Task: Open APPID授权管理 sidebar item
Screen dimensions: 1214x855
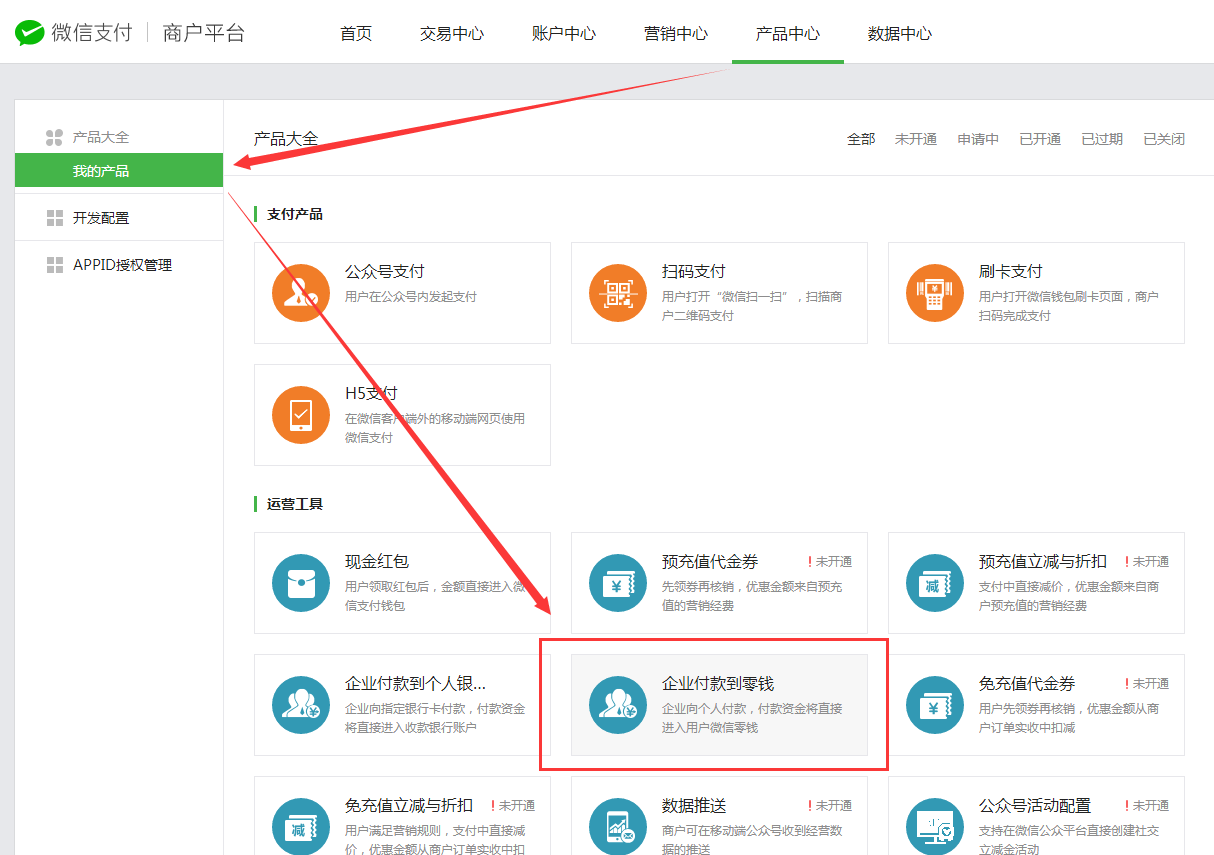Action: (122, 265)
